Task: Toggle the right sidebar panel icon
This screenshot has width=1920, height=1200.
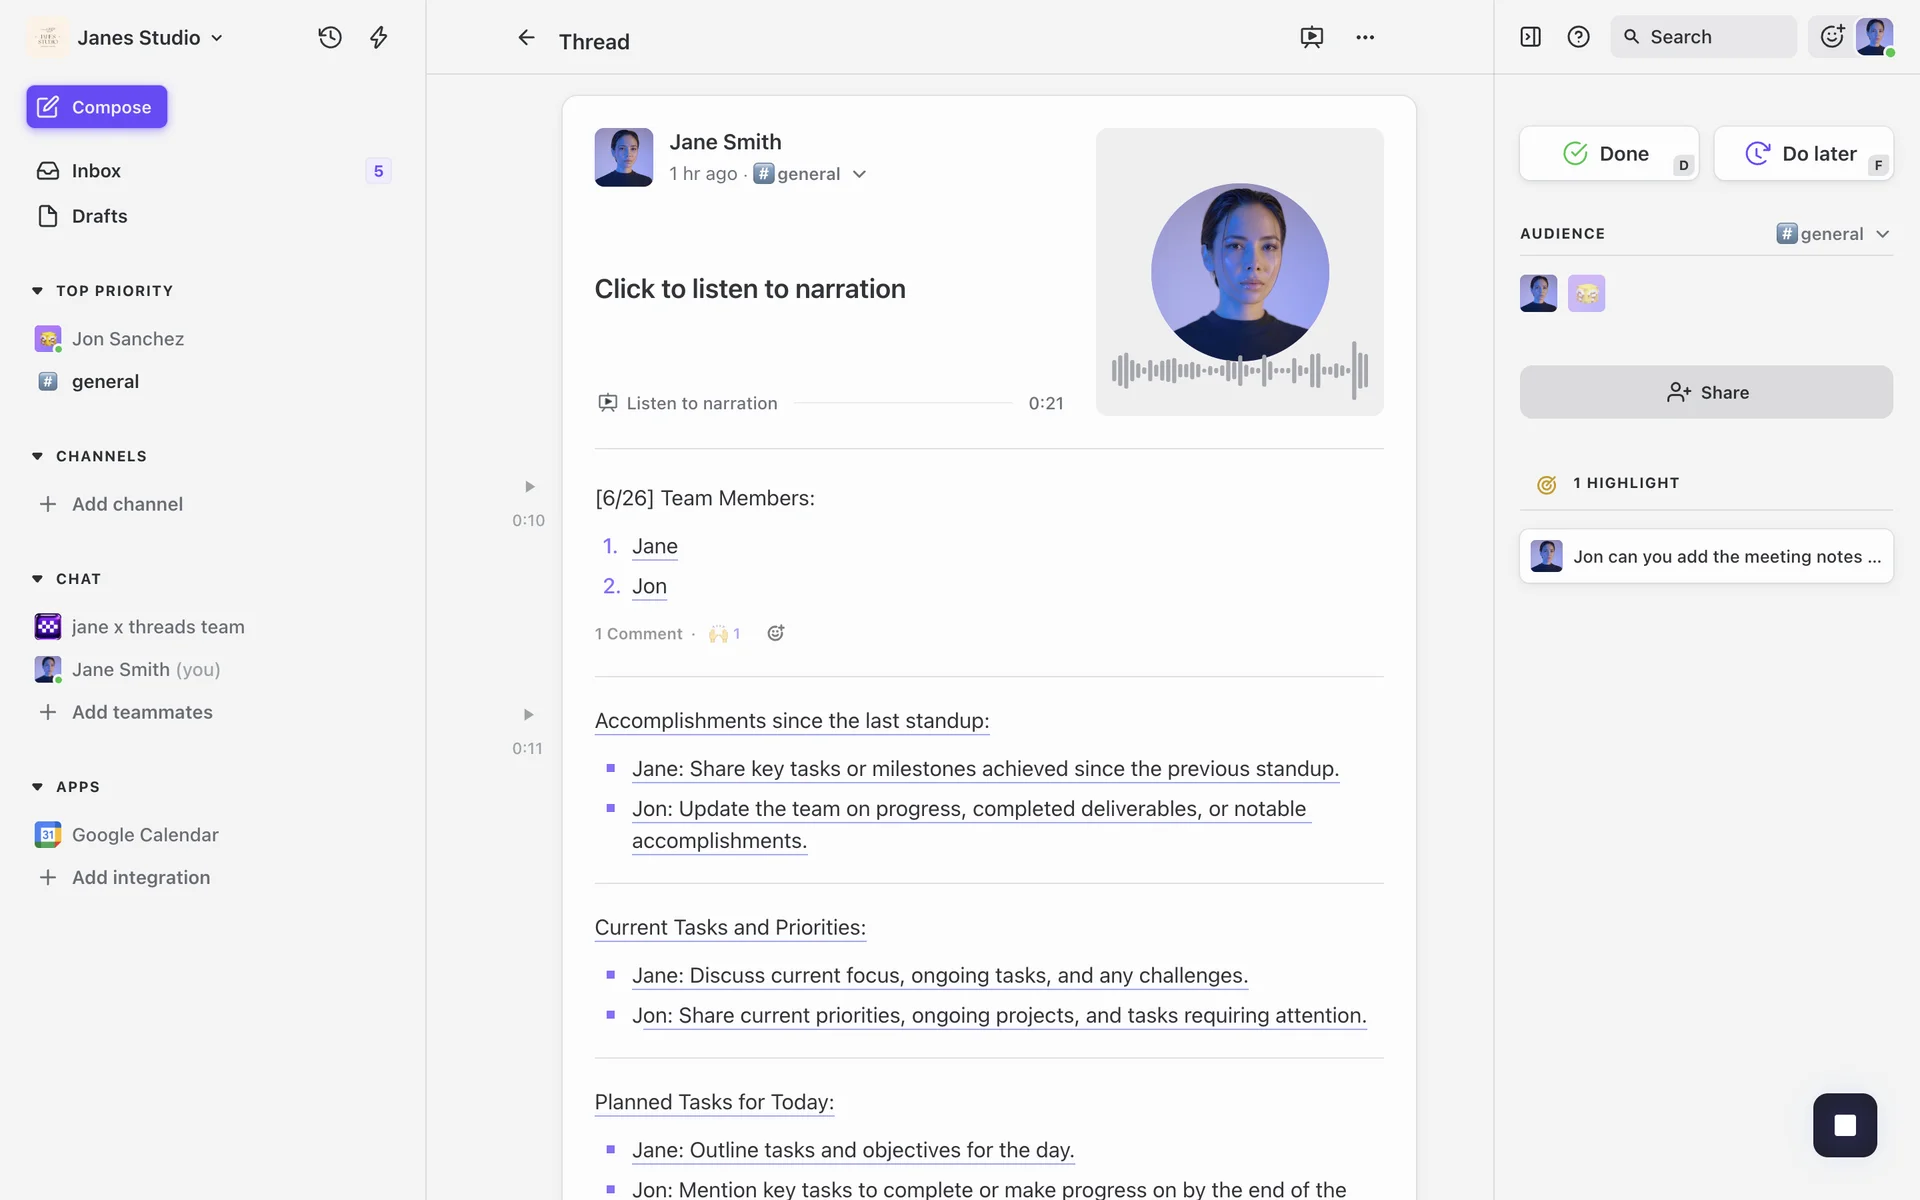Action: (x=1530, y=37)
